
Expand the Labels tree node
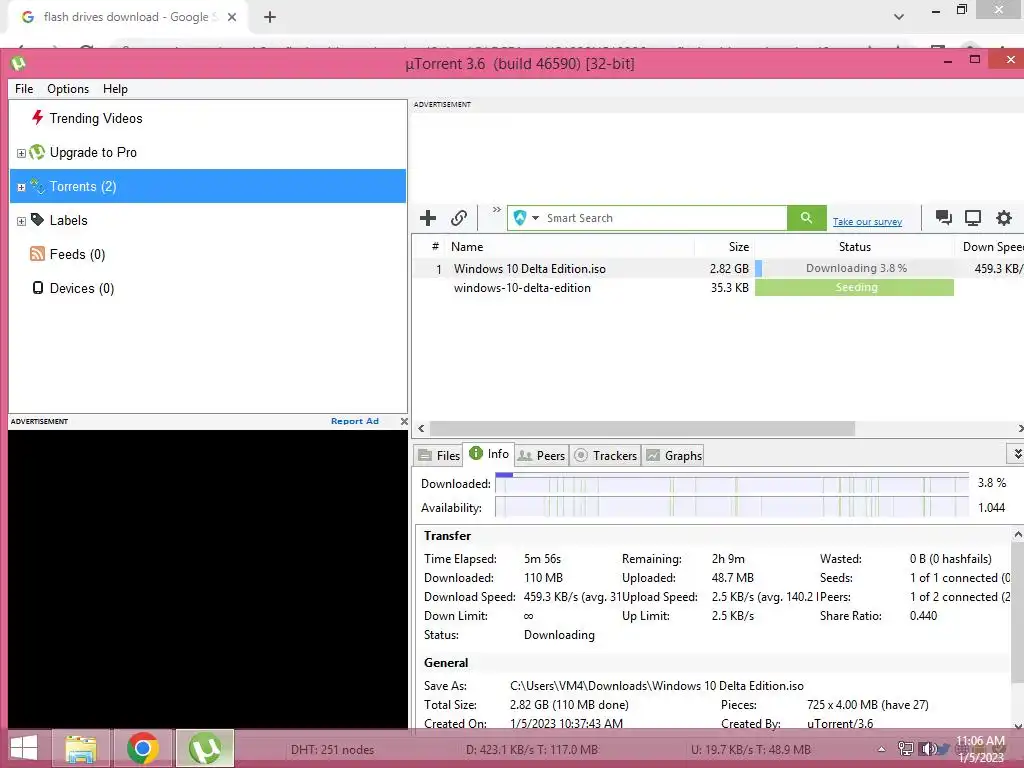click(21, 221)
